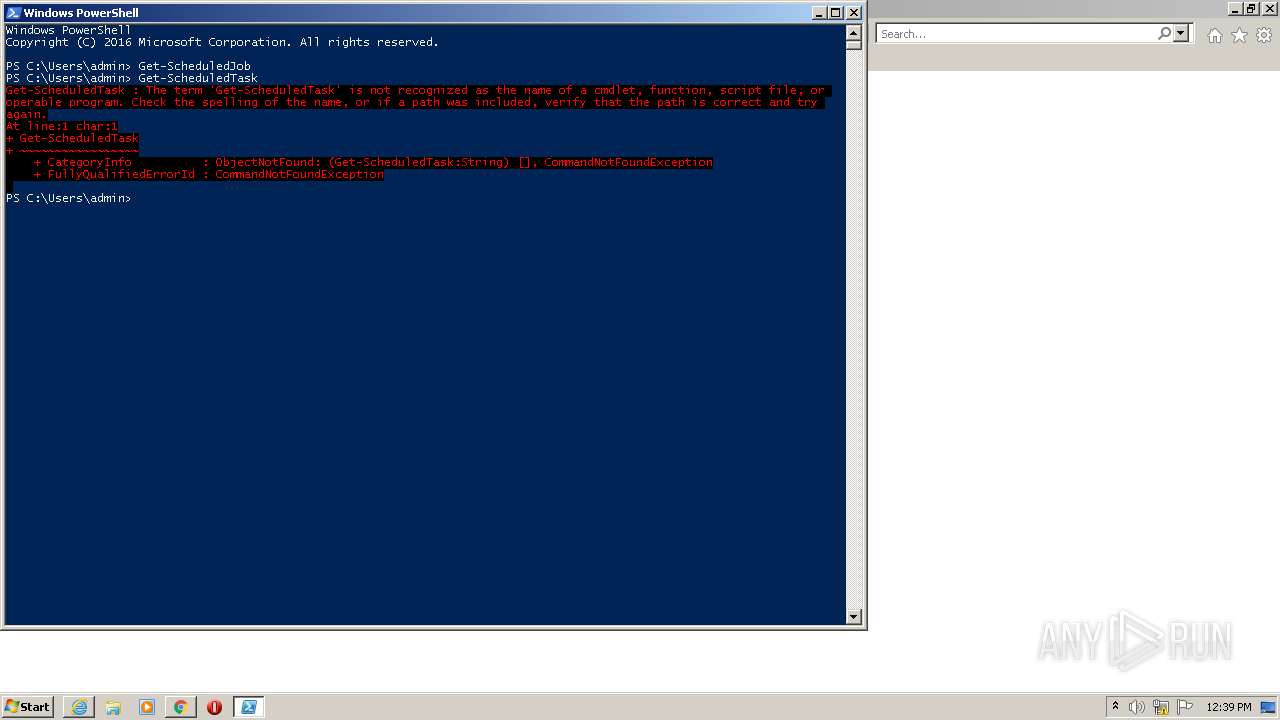Click the CategoryInfo error line
This screenshot has height=720, width=1280.
coord(373,162)
